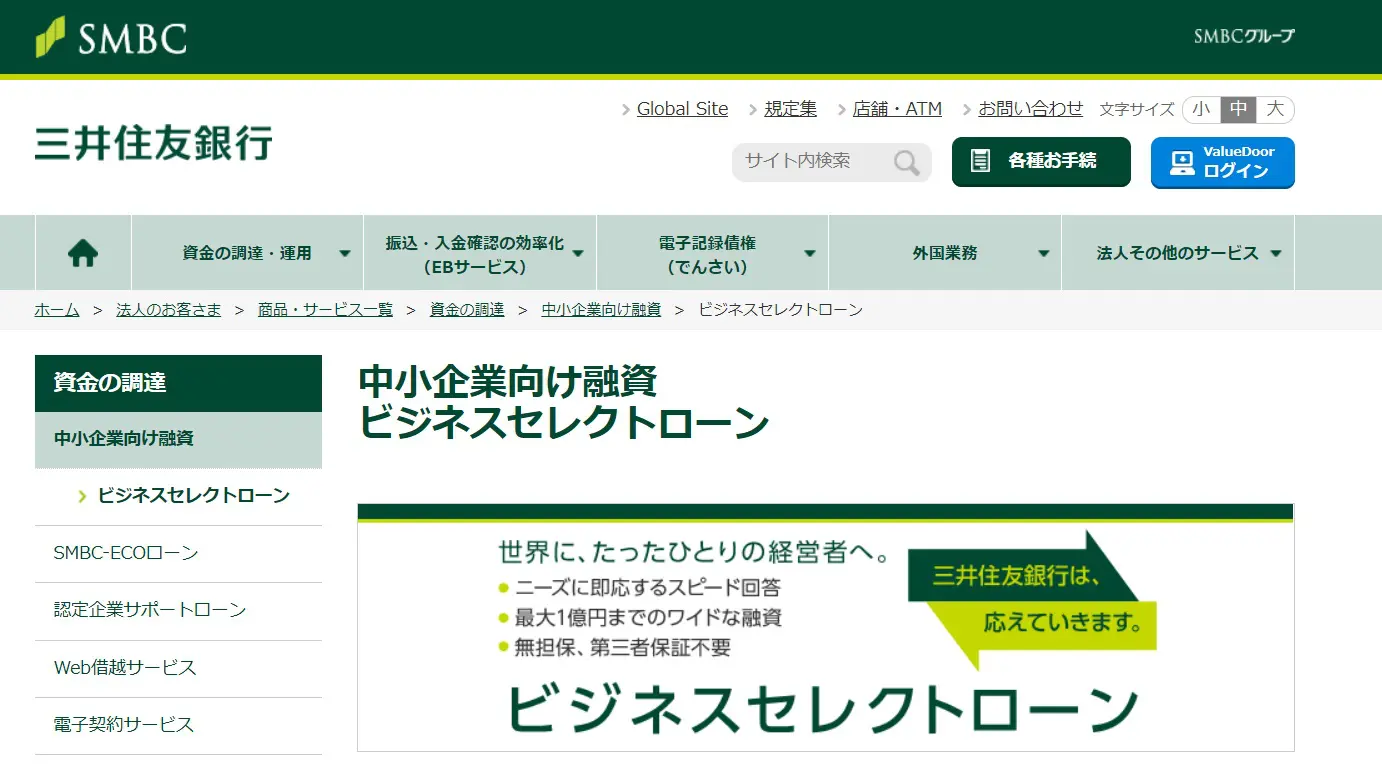Viewport: 1382px width, 769px height.
Task: Open 振込・入金確認の効率化 menu
Action: coord(479,254)
